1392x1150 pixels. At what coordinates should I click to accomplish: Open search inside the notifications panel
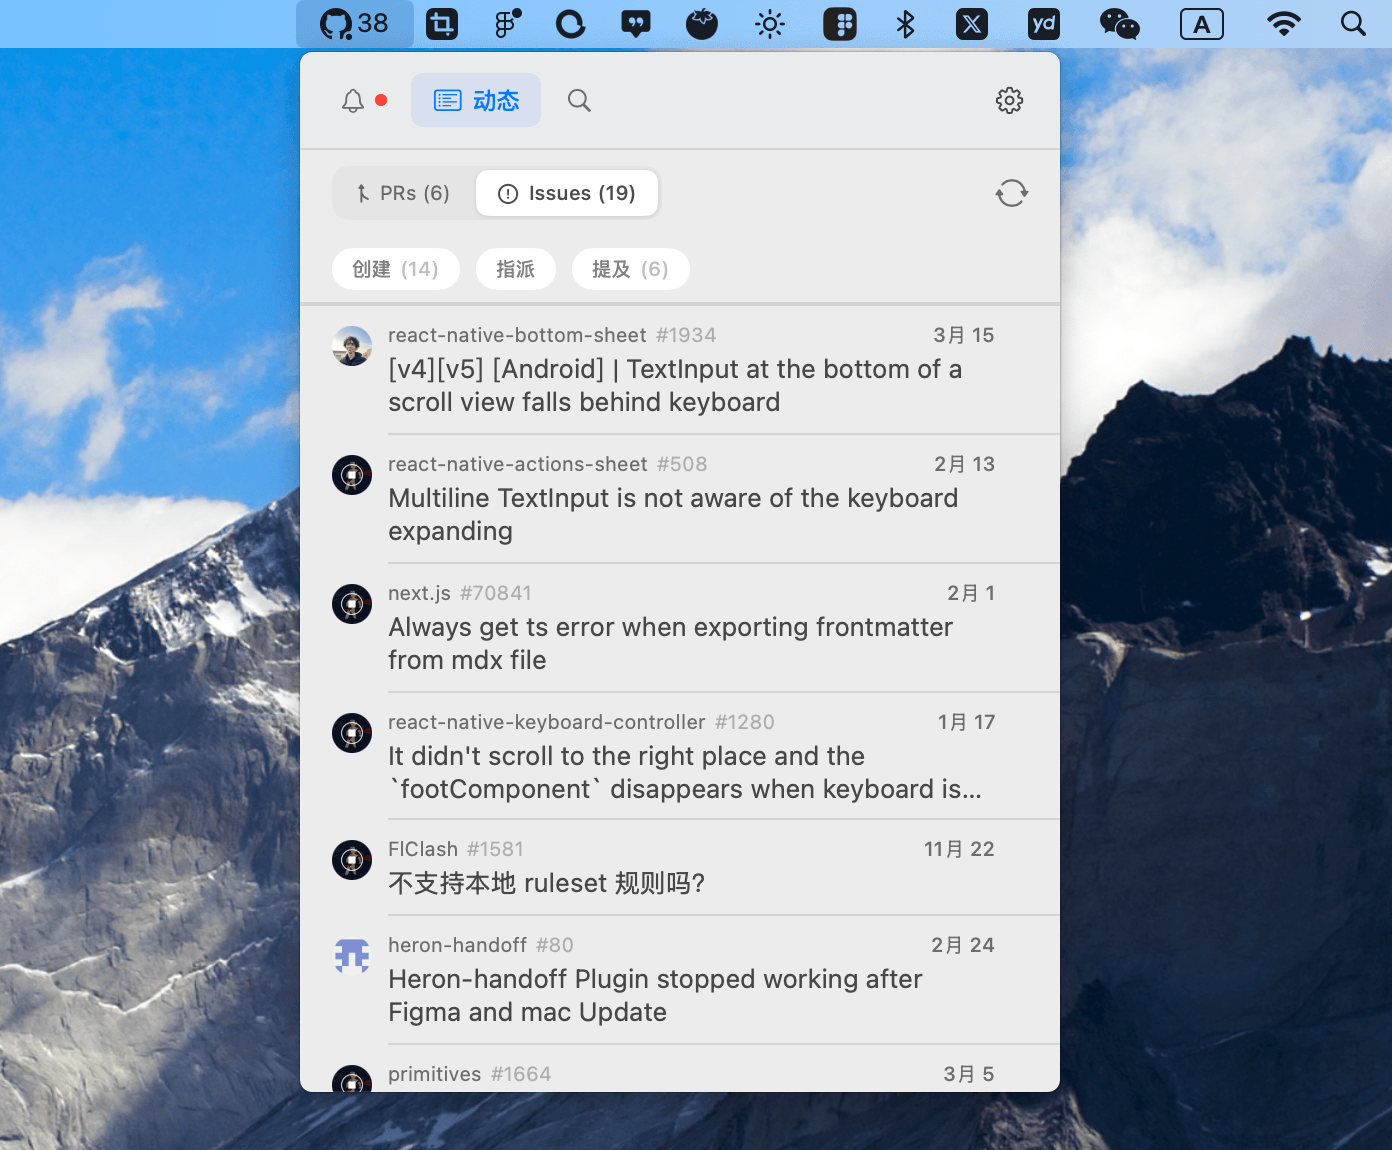coord(579,100)
